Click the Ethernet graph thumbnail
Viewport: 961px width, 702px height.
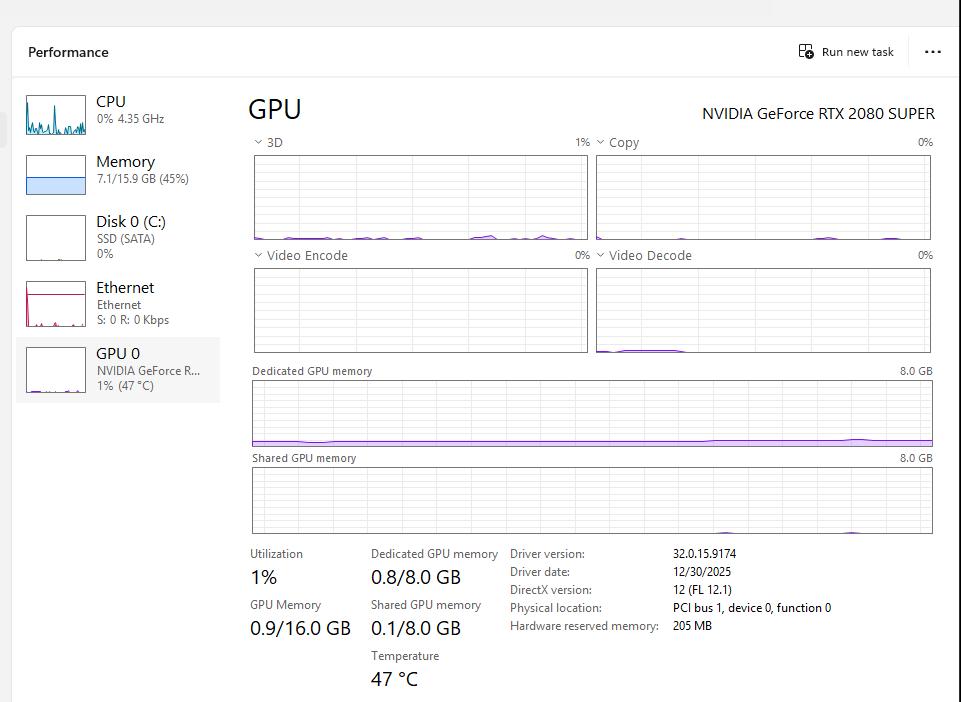[x=56, y=304]
